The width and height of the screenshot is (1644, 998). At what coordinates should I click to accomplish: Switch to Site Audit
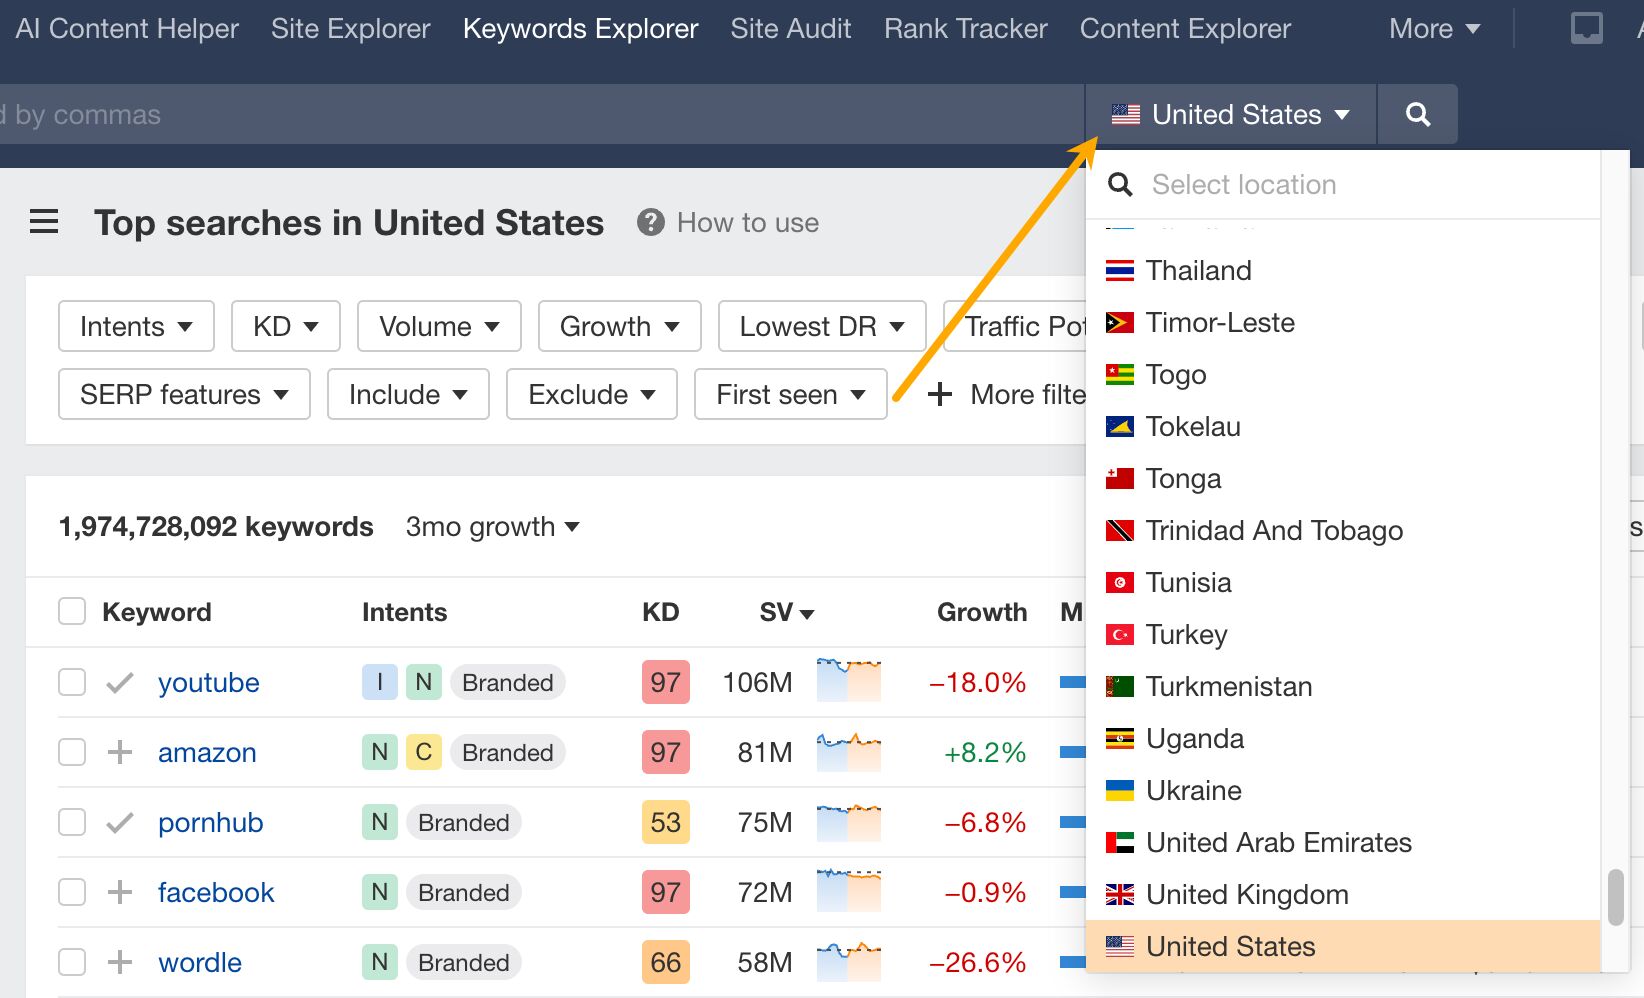pyautogui.click(x=790, y=28)
